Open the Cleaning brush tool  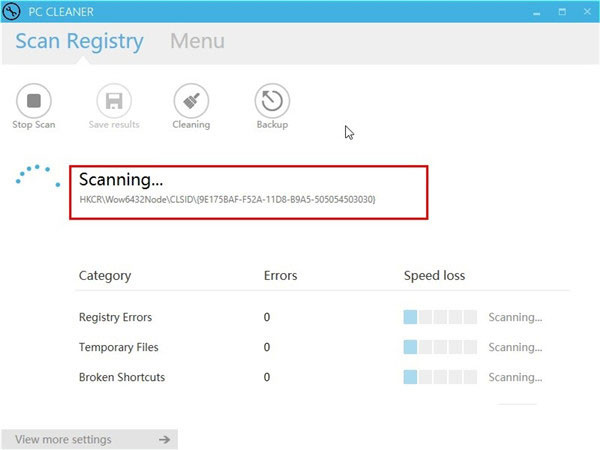pos(191,100)
